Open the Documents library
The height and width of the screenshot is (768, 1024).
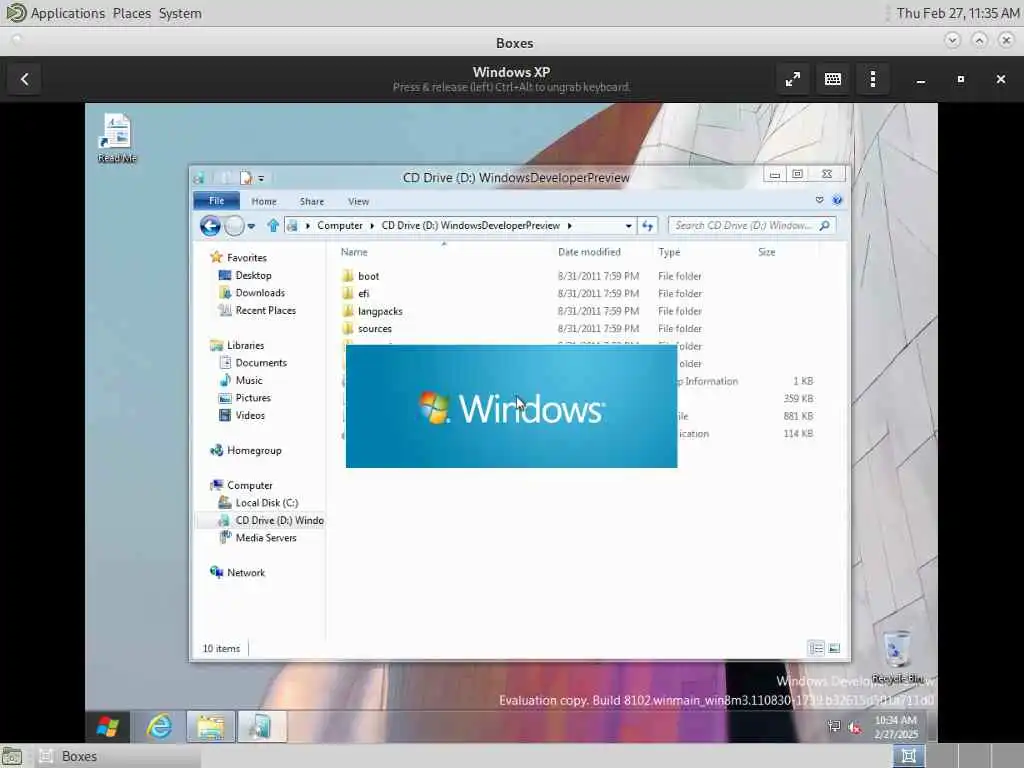coord(261,362)
